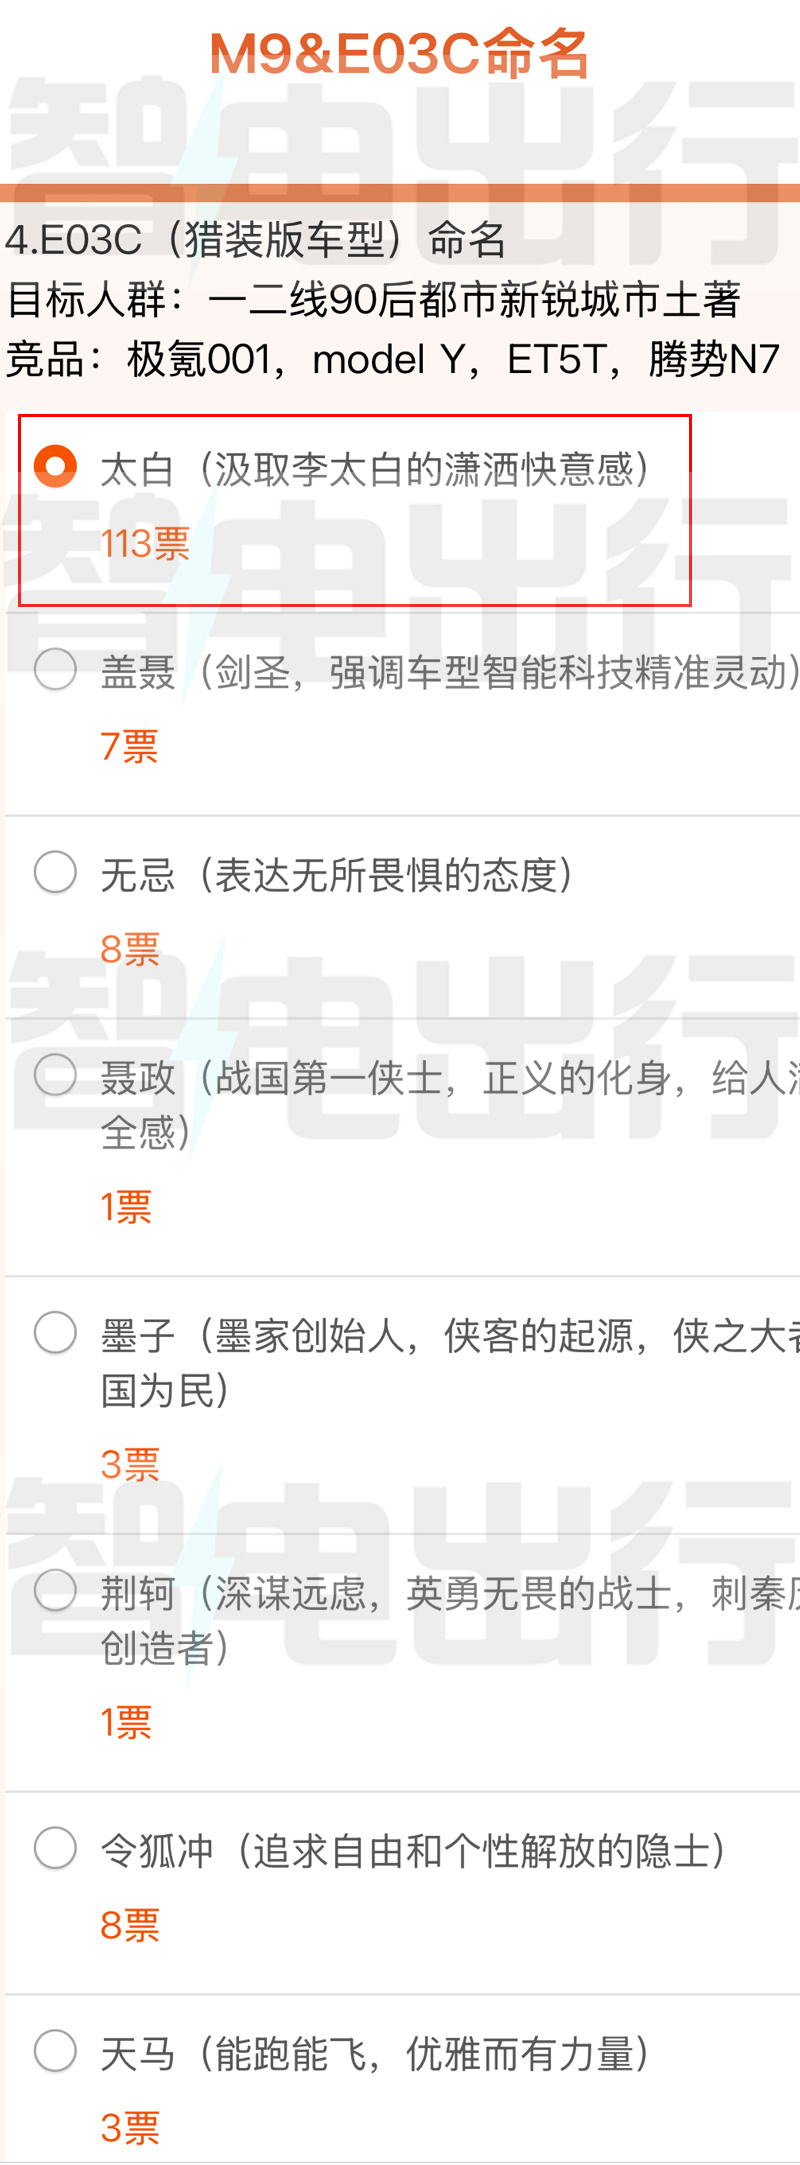The height and width of the screenshot is (2165, 800).
Task: Pick the 荆轲 radio button
Action: pyautogui.click(x=55, y=1590)
